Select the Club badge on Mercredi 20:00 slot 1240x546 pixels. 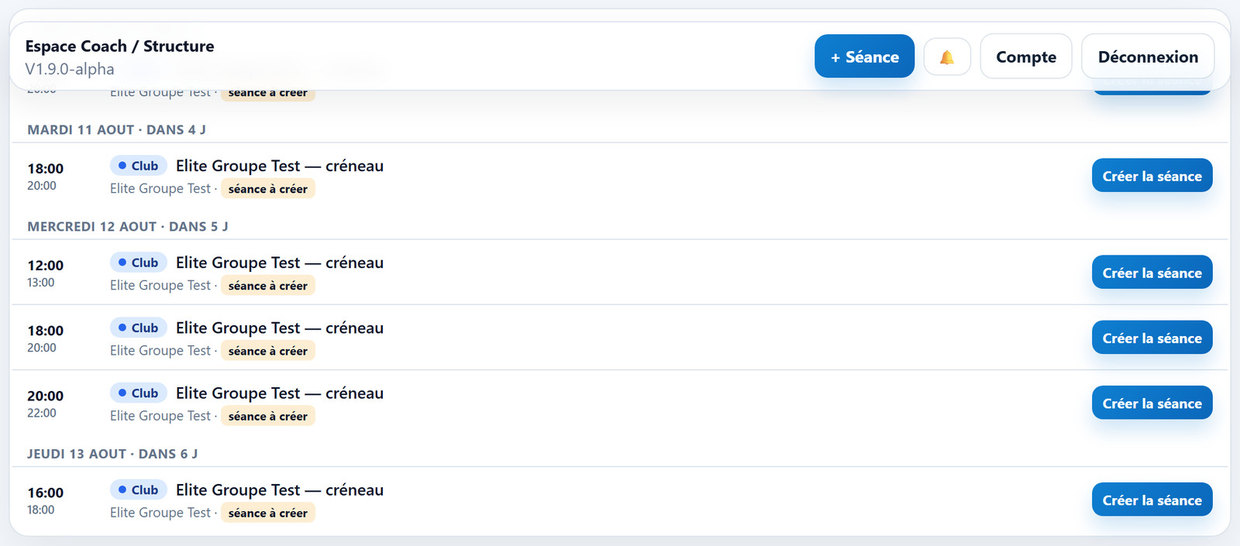coord(138,393)
